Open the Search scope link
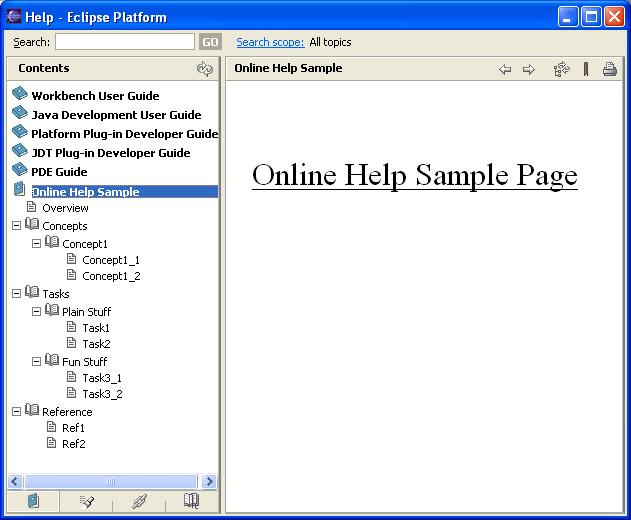This screenshot has height=520, width=631. pos(270,42)
